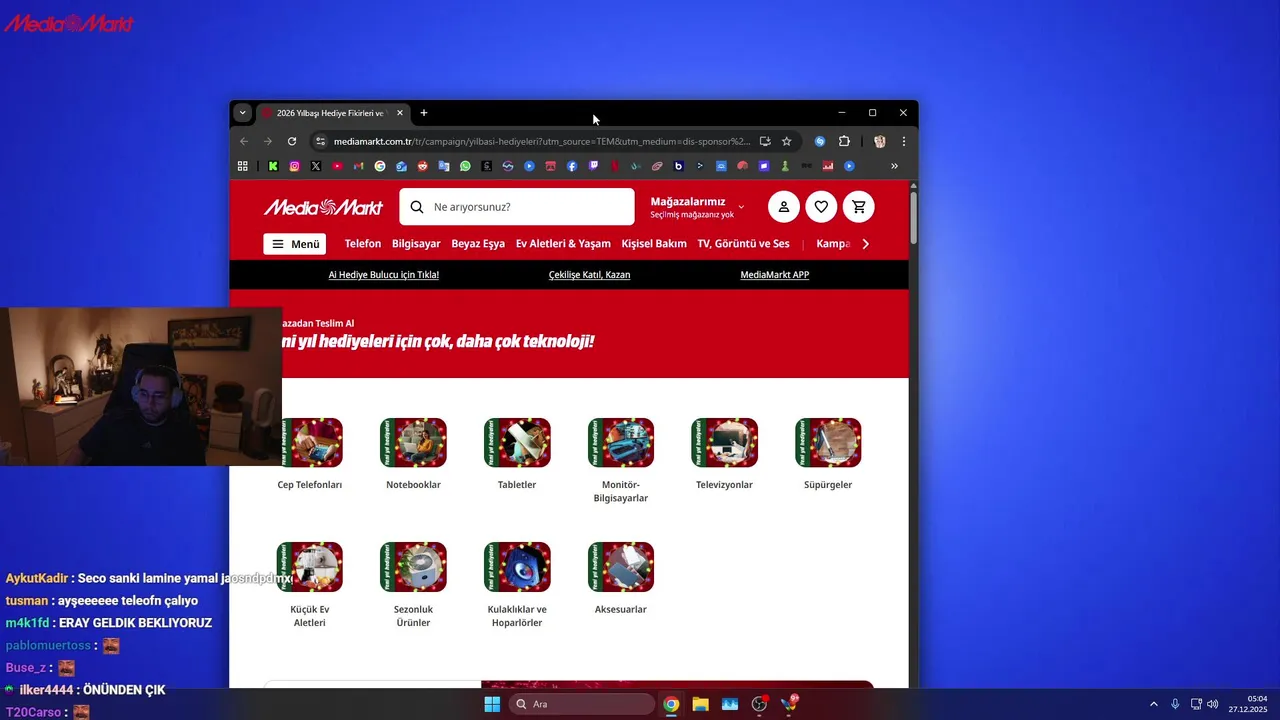Viewport: 1280px width, 720px height.
Task: Show hidden bookmarks via double chevron
Action: click(x=894, y=166)
